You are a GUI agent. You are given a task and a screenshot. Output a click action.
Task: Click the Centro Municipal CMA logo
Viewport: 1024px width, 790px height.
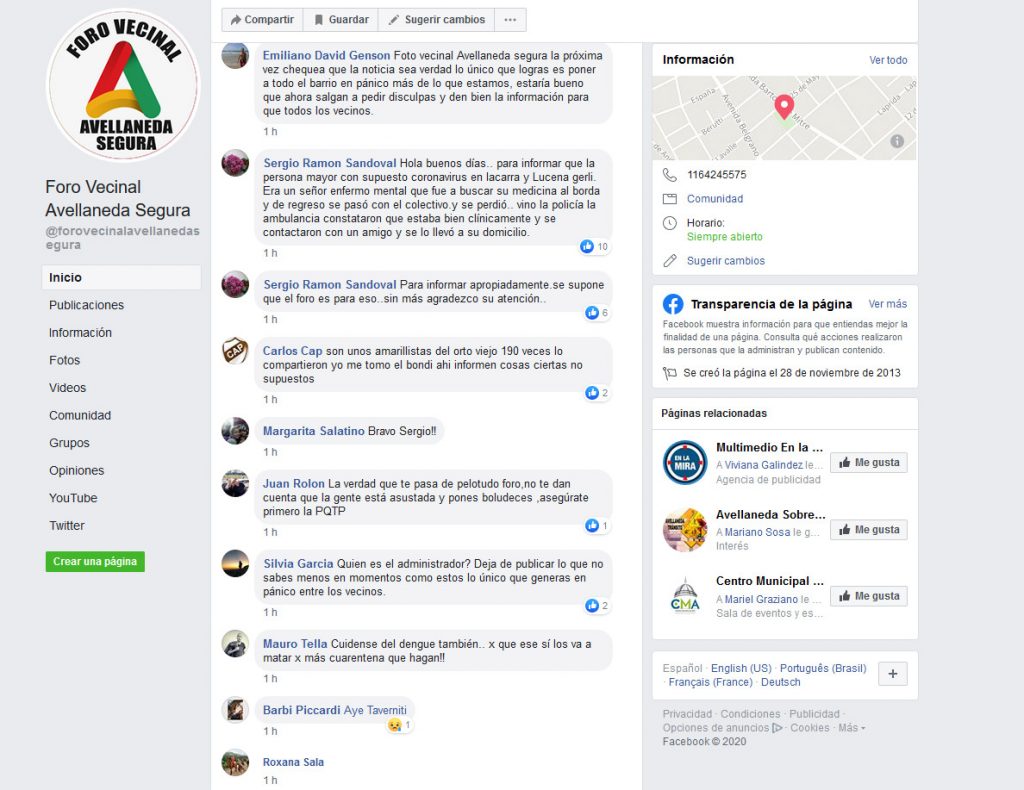point(685,596)
